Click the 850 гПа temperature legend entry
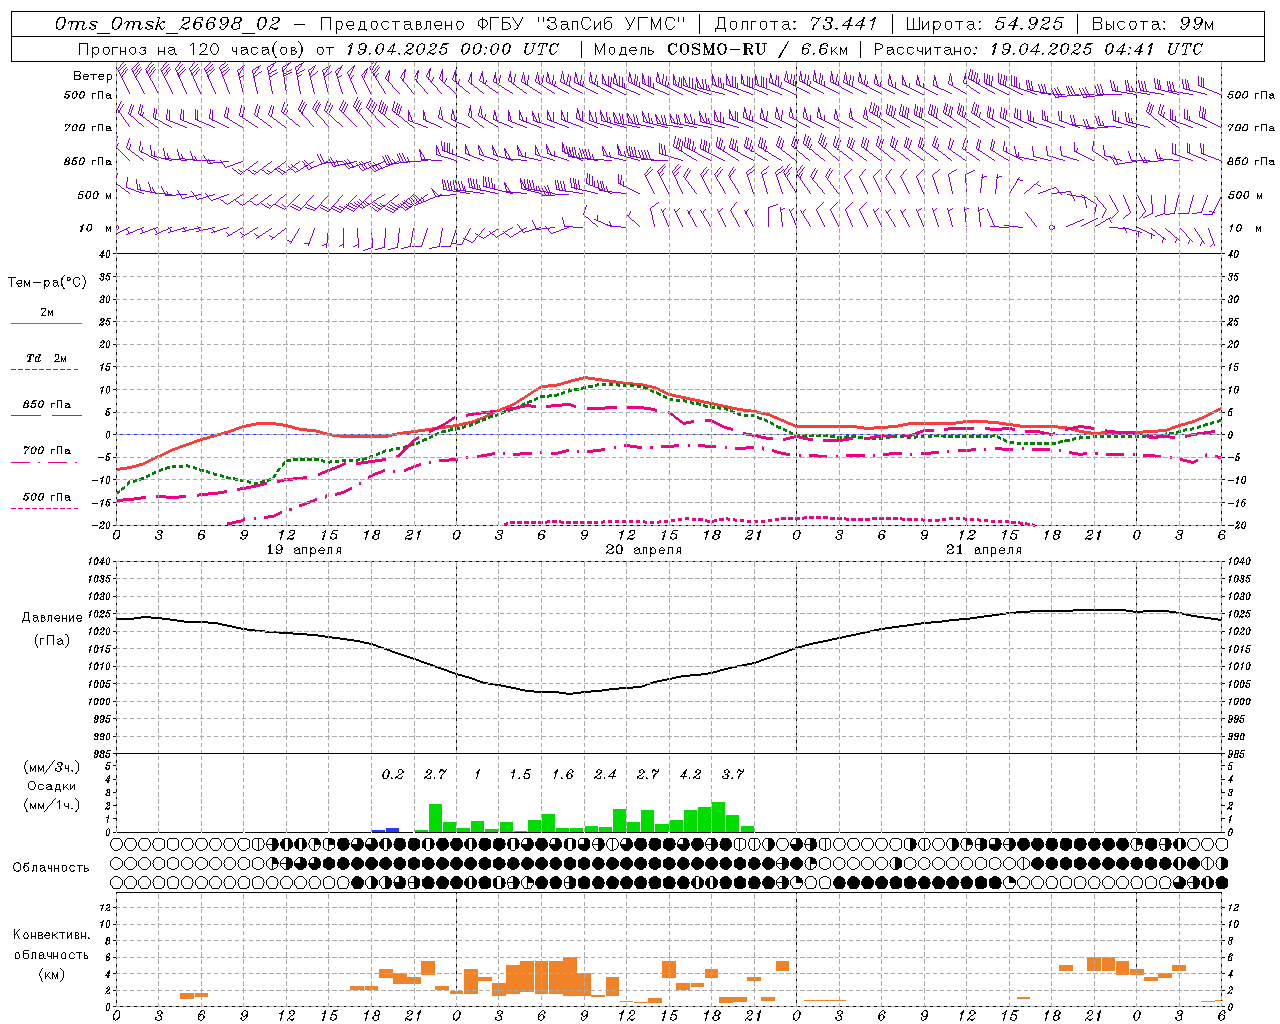This screenshot has height=1024, width=1280. [46, 406]
